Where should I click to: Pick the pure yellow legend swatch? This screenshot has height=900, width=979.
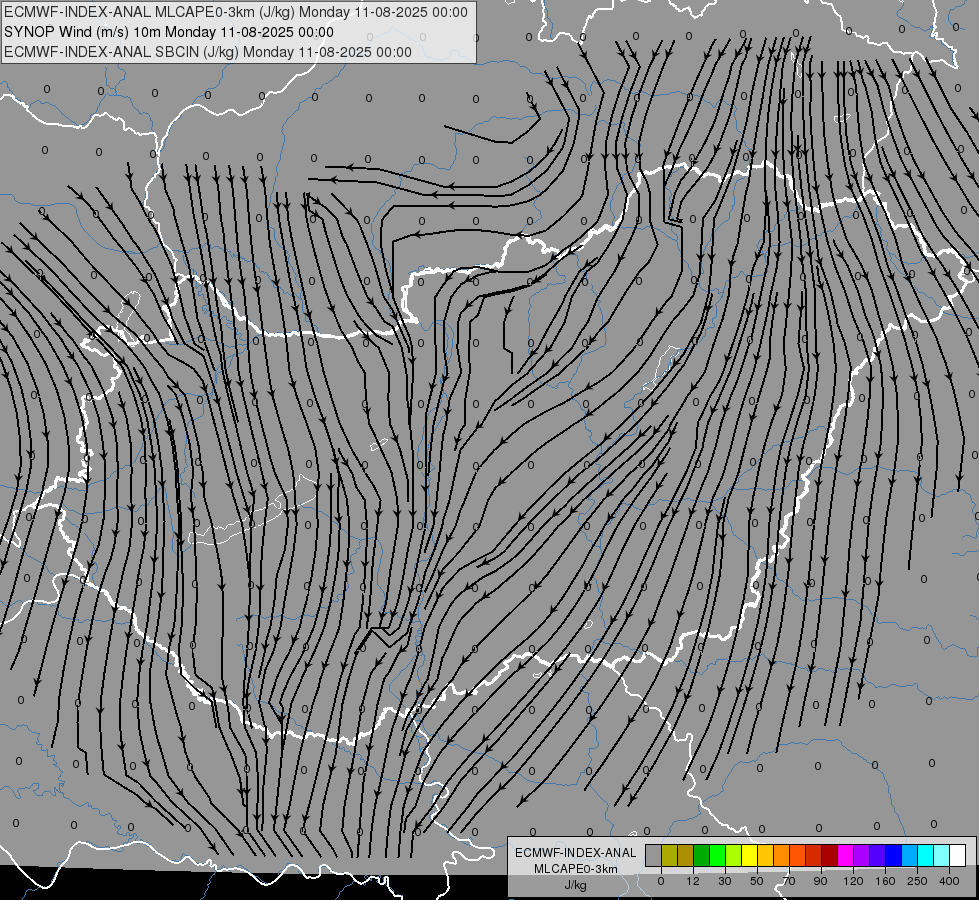click(x=749, y=855)
